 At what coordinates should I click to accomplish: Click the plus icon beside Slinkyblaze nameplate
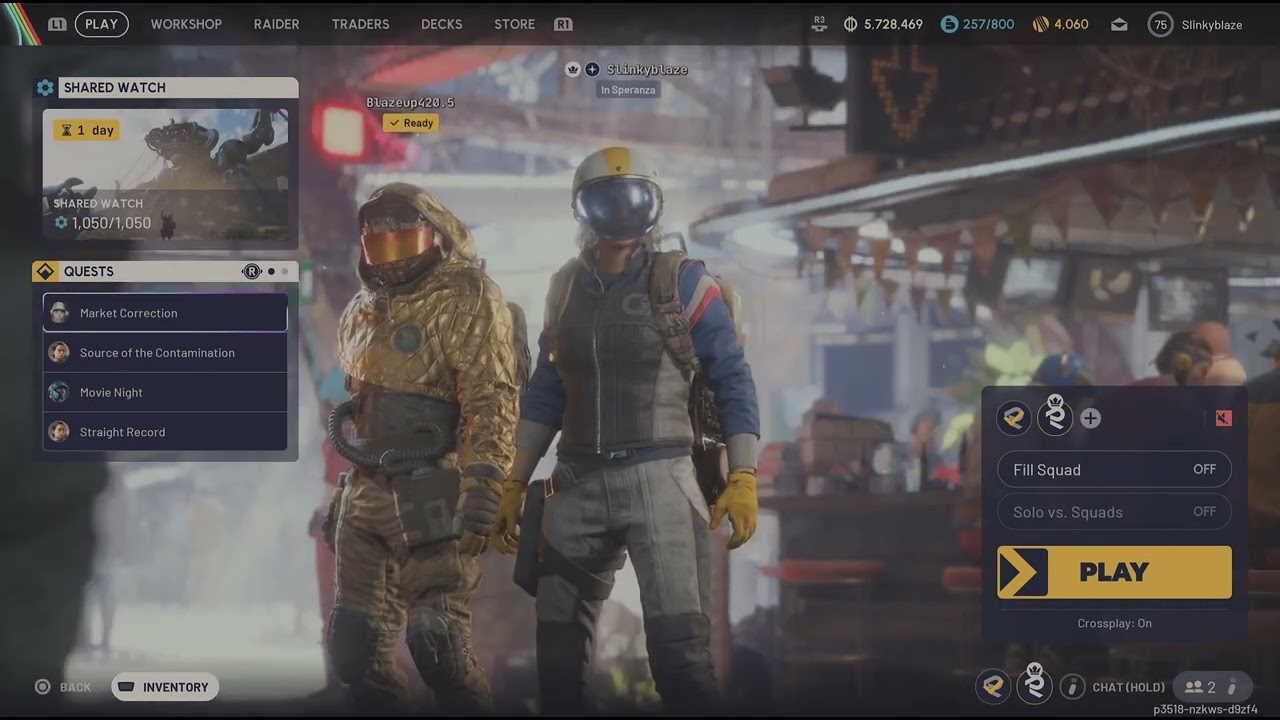click(592, 69)
